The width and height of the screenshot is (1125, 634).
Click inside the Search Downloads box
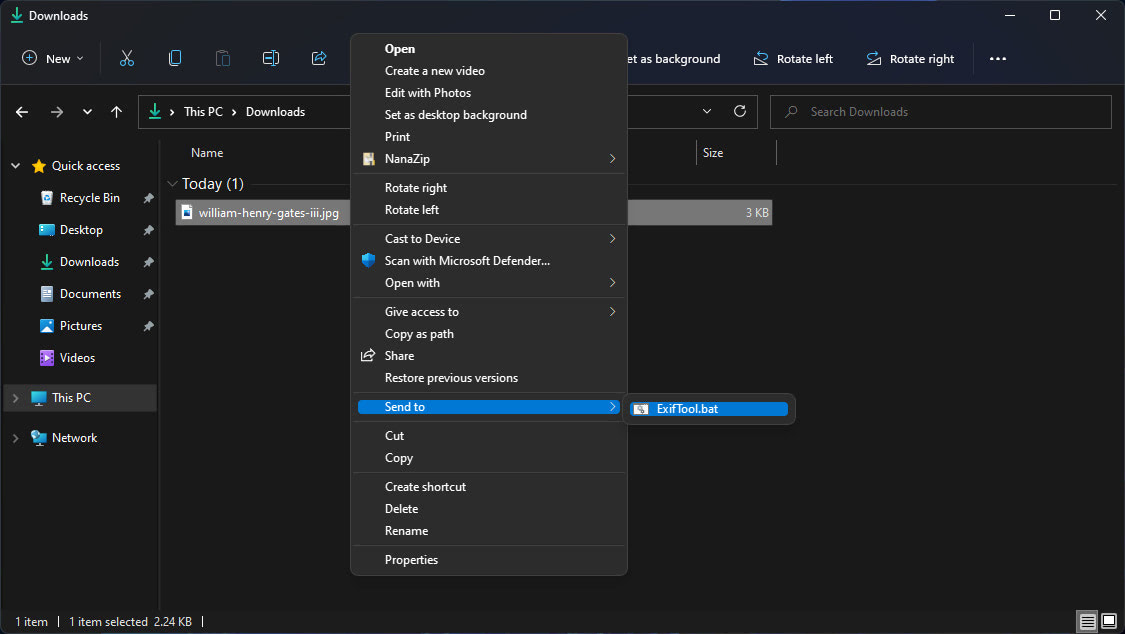coord(940,111)
